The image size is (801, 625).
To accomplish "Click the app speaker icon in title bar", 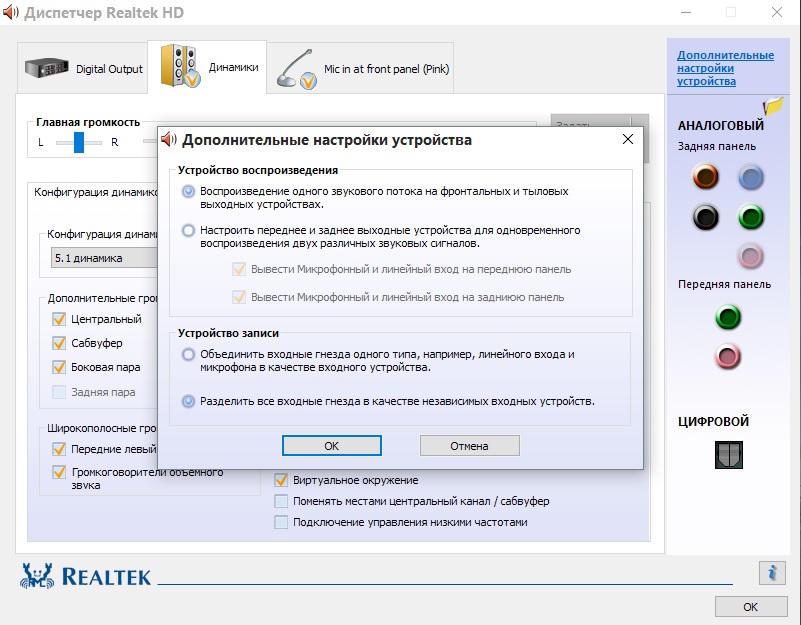I will tap(11, 12).
